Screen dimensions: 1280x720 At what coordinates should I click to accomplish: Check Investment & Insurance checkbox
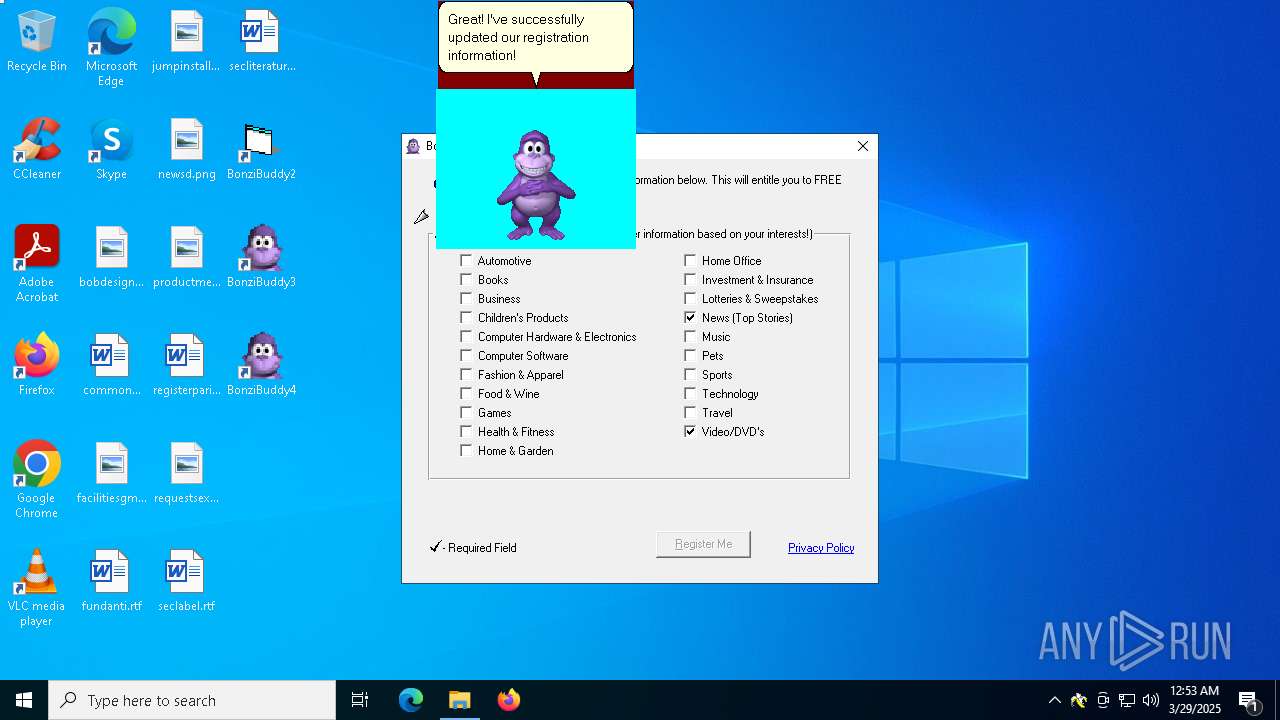(x=690, y=279)
